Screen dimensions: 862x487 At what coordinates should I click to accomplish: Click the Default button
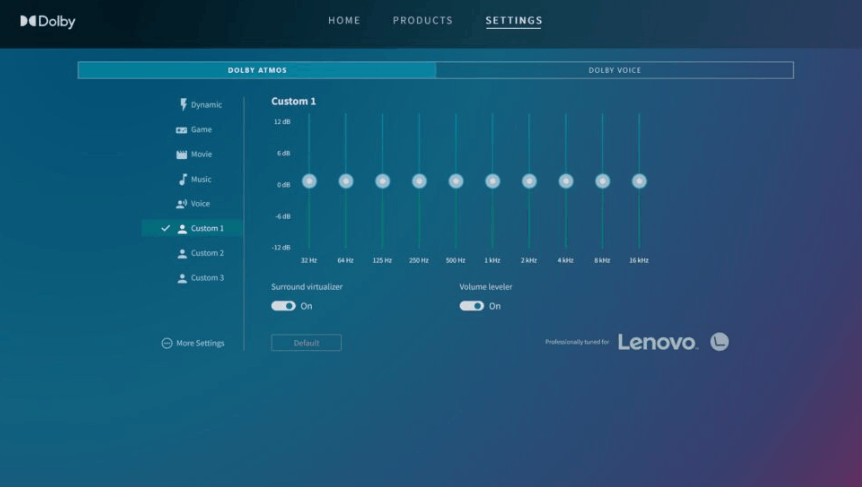(x=306, y=343)
